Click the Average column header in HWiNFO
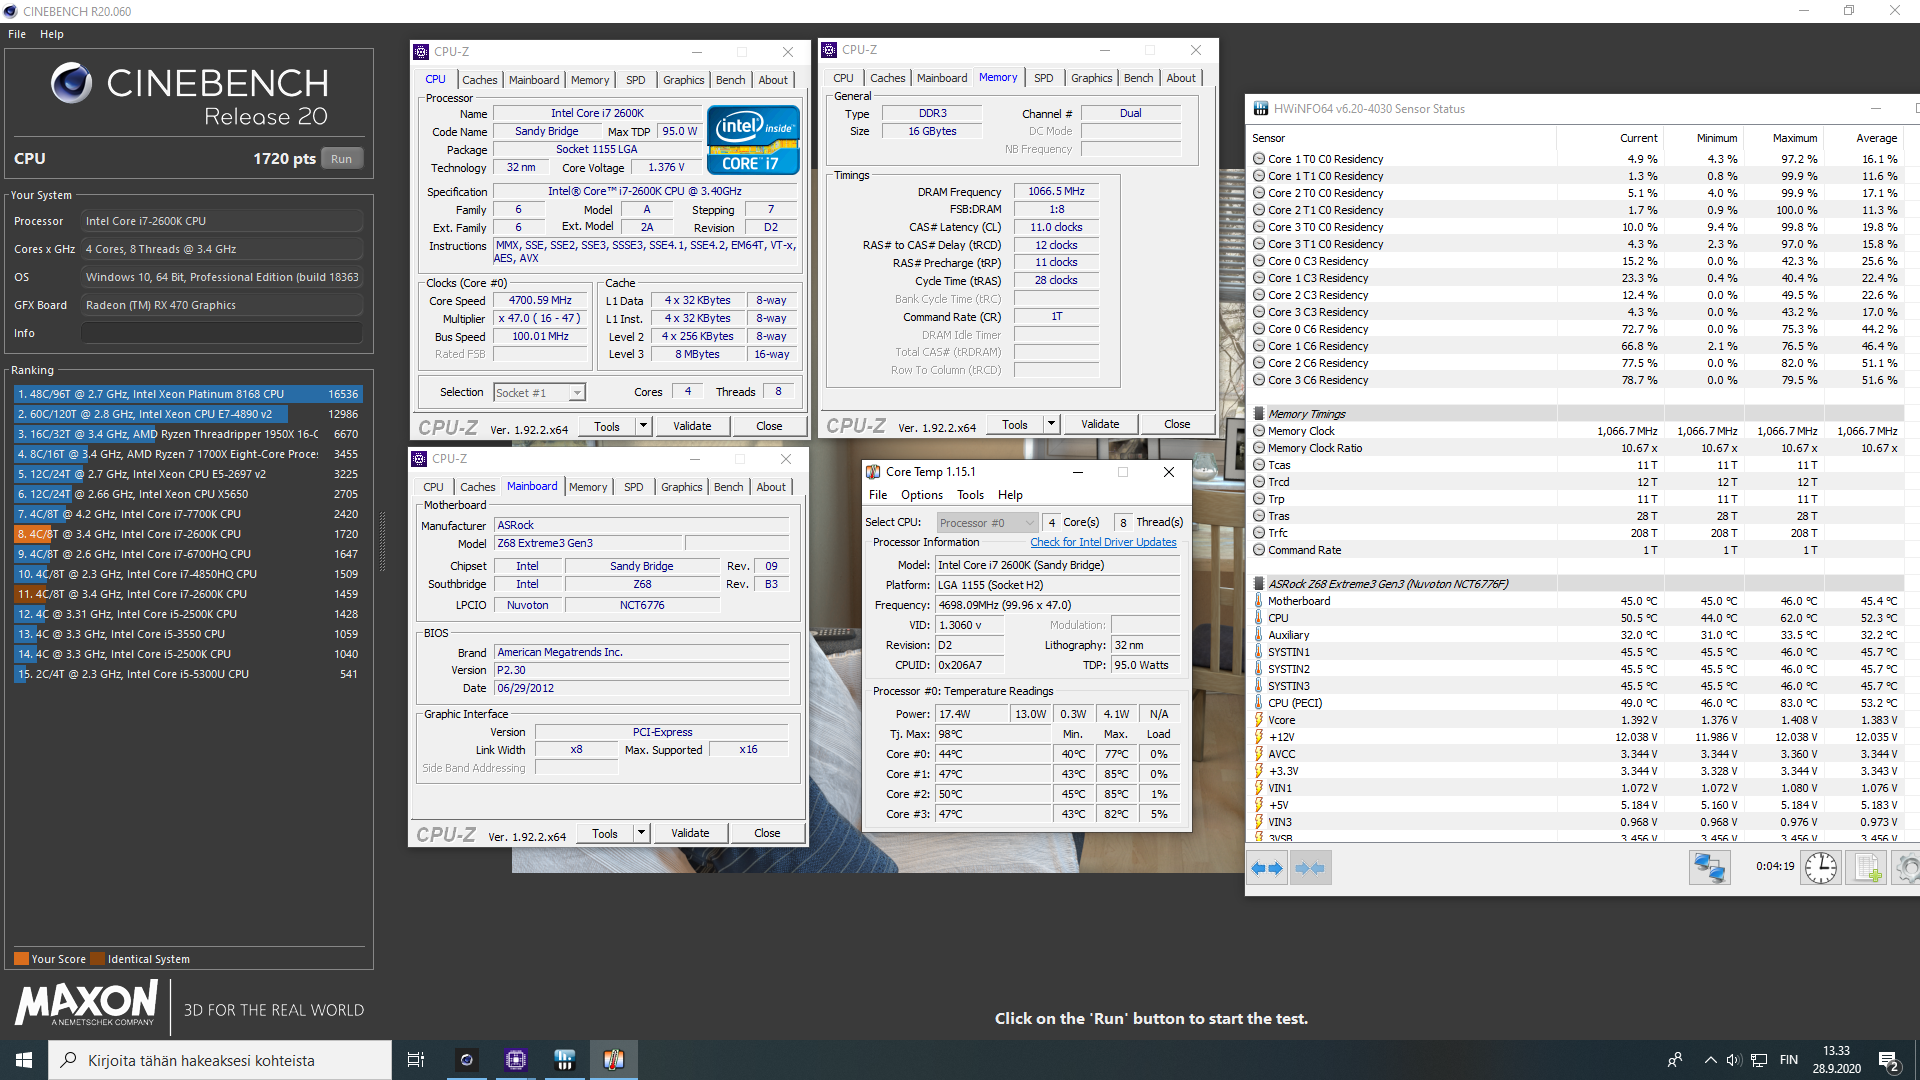The width and height of the screenshot is (1920, 1080). (x=1876, y=138)
